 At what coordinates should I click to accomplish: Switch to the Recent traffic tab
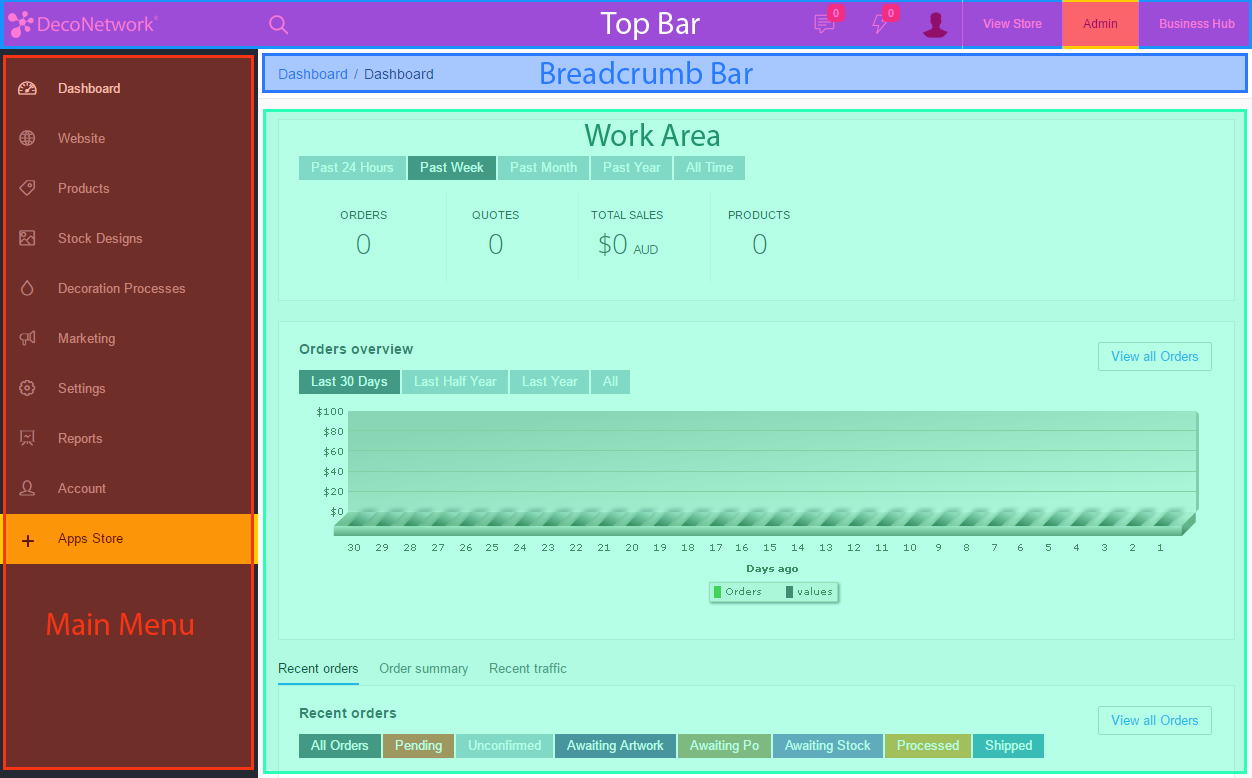click(x=527, y=668)
